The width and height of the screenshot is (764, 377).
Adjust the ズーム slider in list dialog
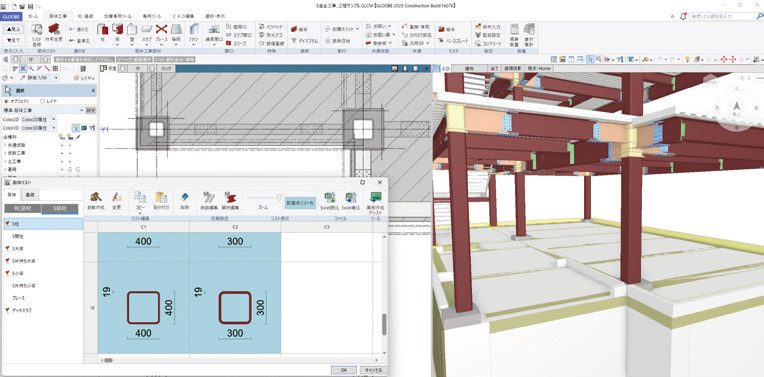click(x=264, y=197)
